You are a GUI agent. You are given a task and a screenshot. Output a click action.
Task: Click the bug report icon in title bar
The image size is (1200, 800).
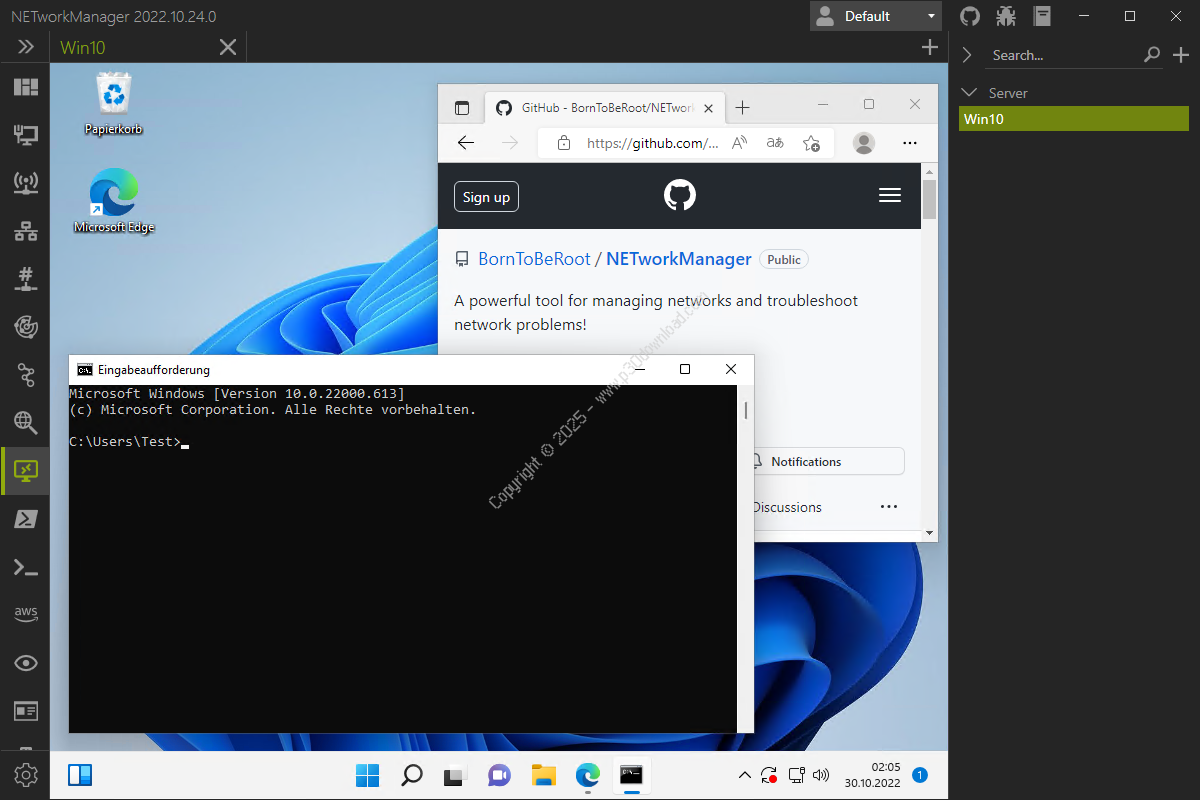click(1006, 16)
